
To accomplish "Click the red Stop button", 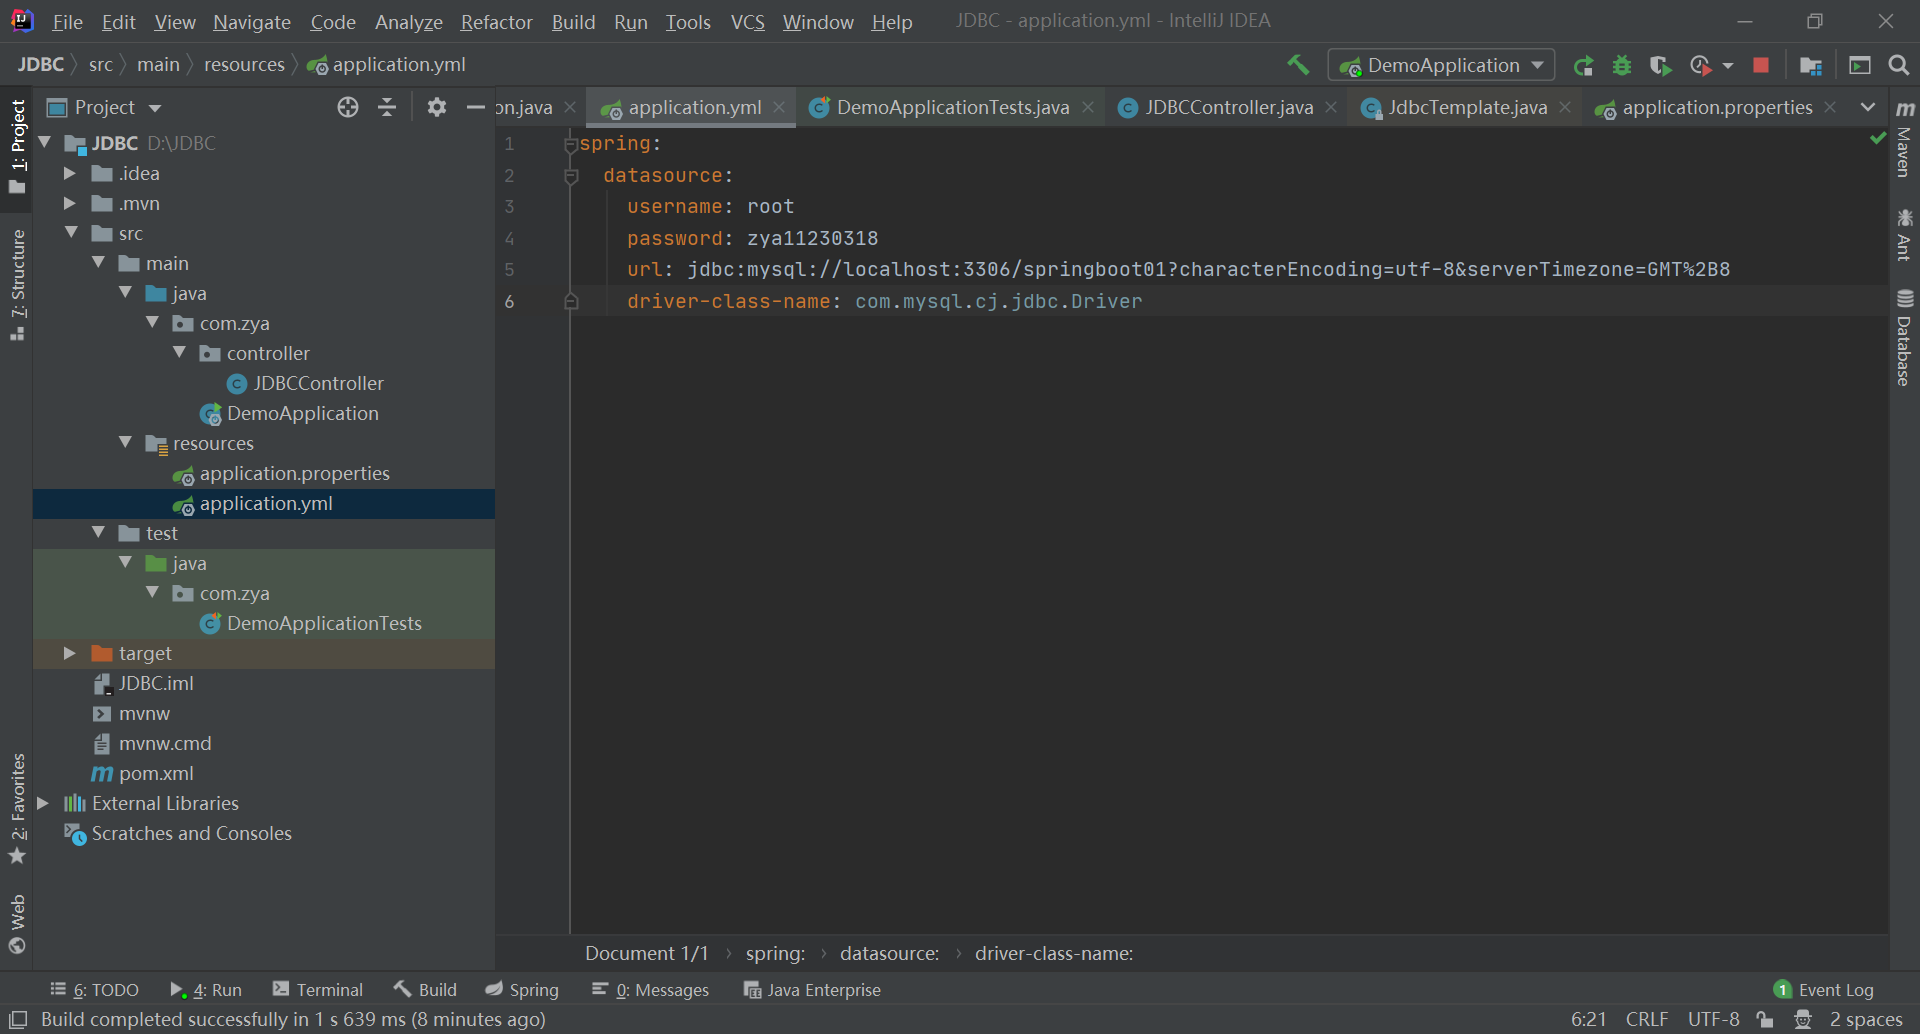I will pyautogui.click(x=1761, y=65).
